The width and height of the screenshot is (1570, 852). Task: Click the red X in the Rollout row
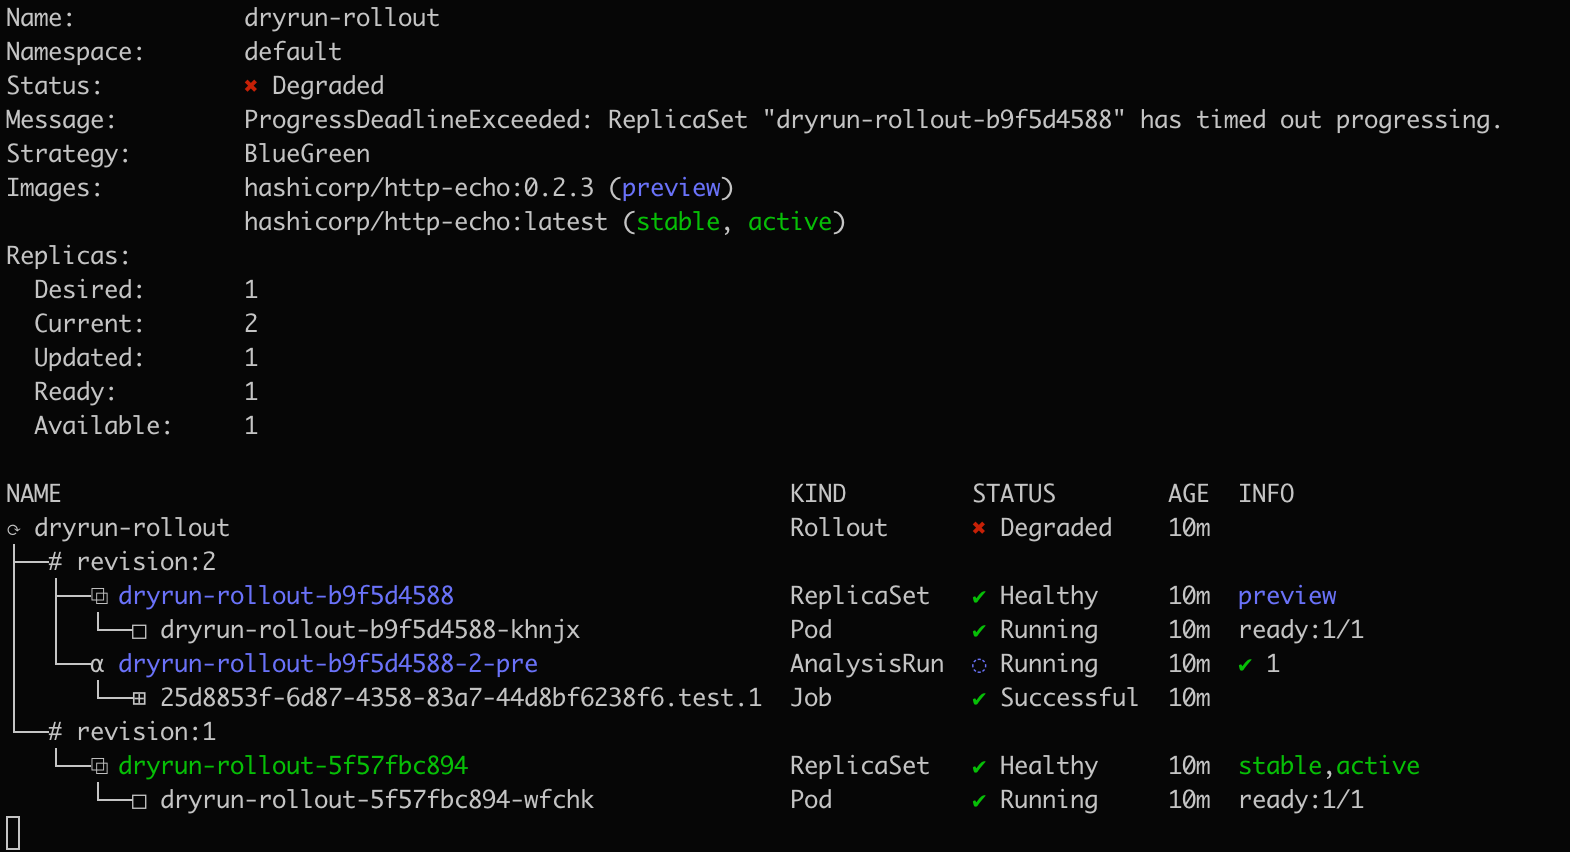tap(979, 528)
